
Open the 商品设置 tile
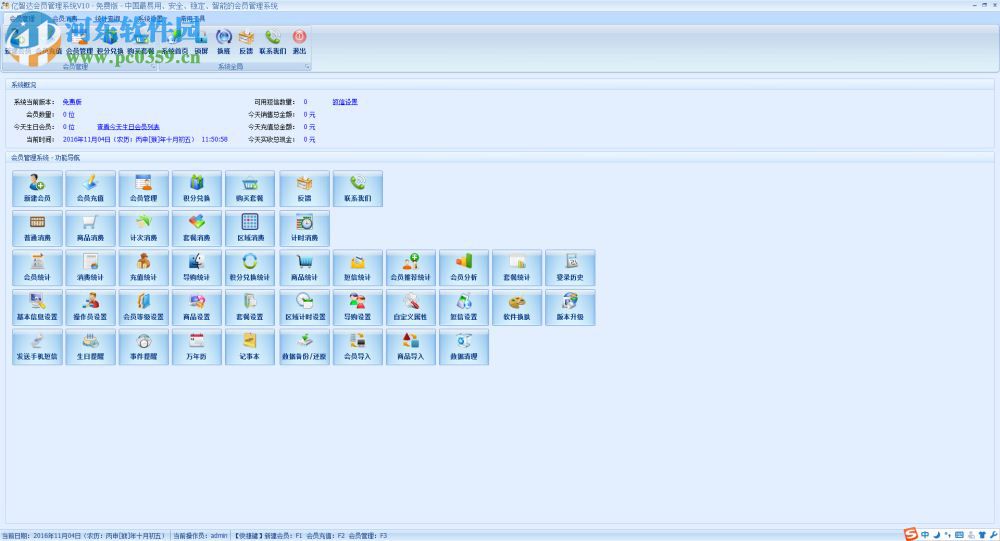(x=196, y=307)
